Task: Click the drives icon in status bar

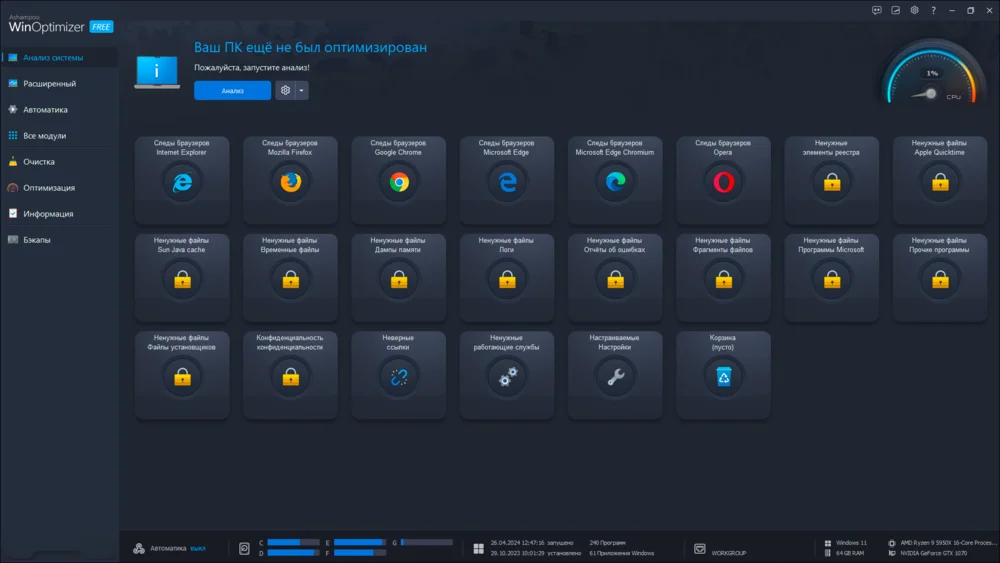Action: [244, 548]
